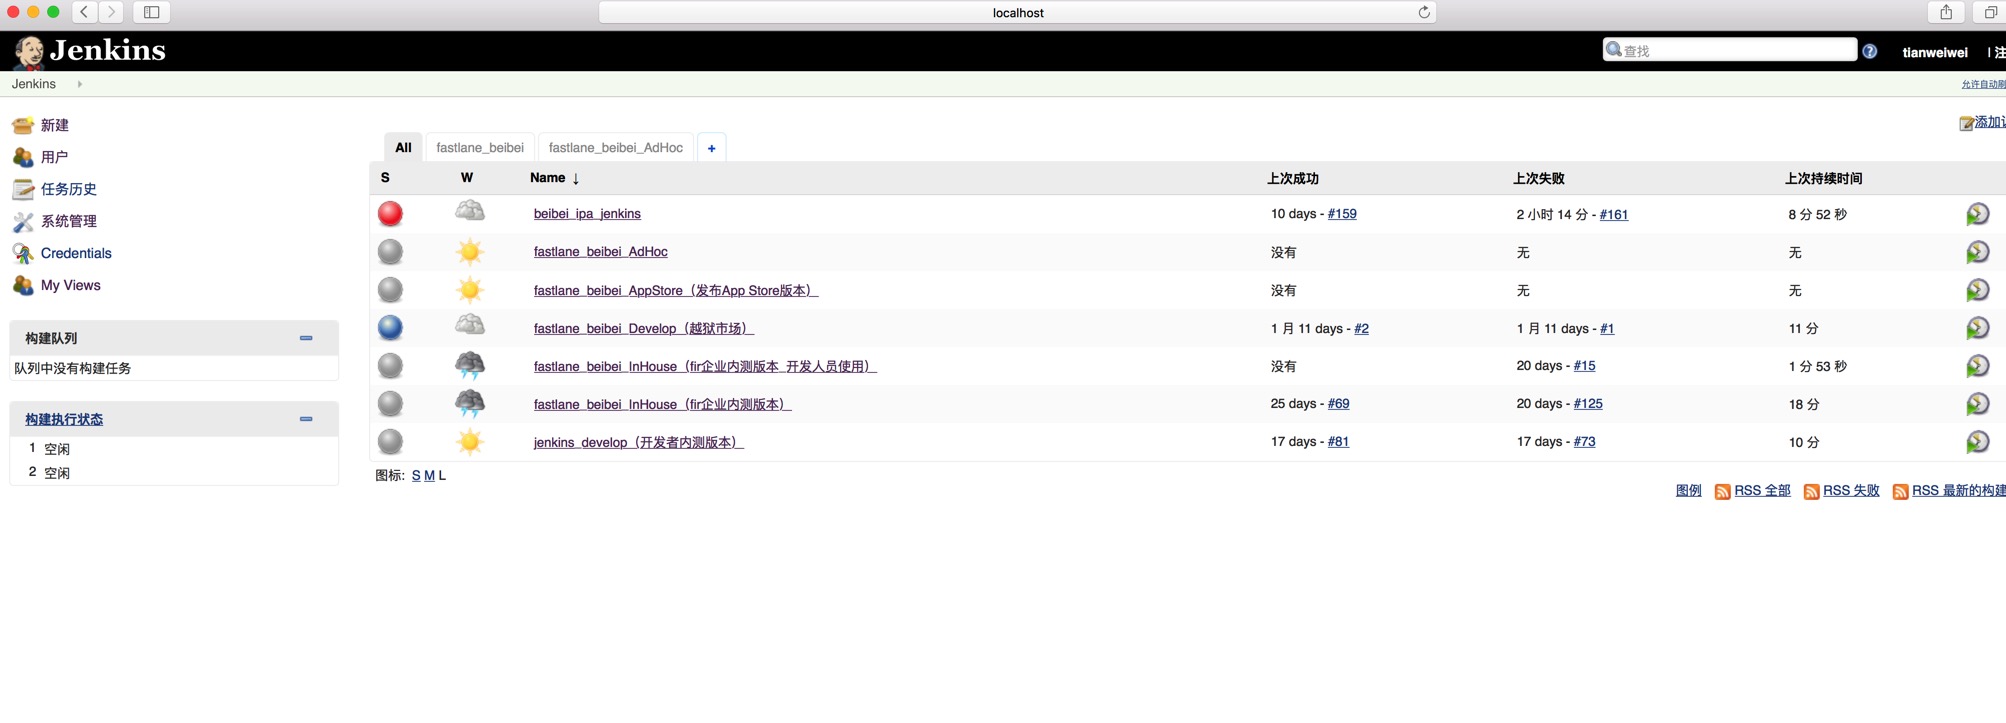Click blue status ball for fastlane_beibei_Develop

pyautogui.click(x=390, y=328)
